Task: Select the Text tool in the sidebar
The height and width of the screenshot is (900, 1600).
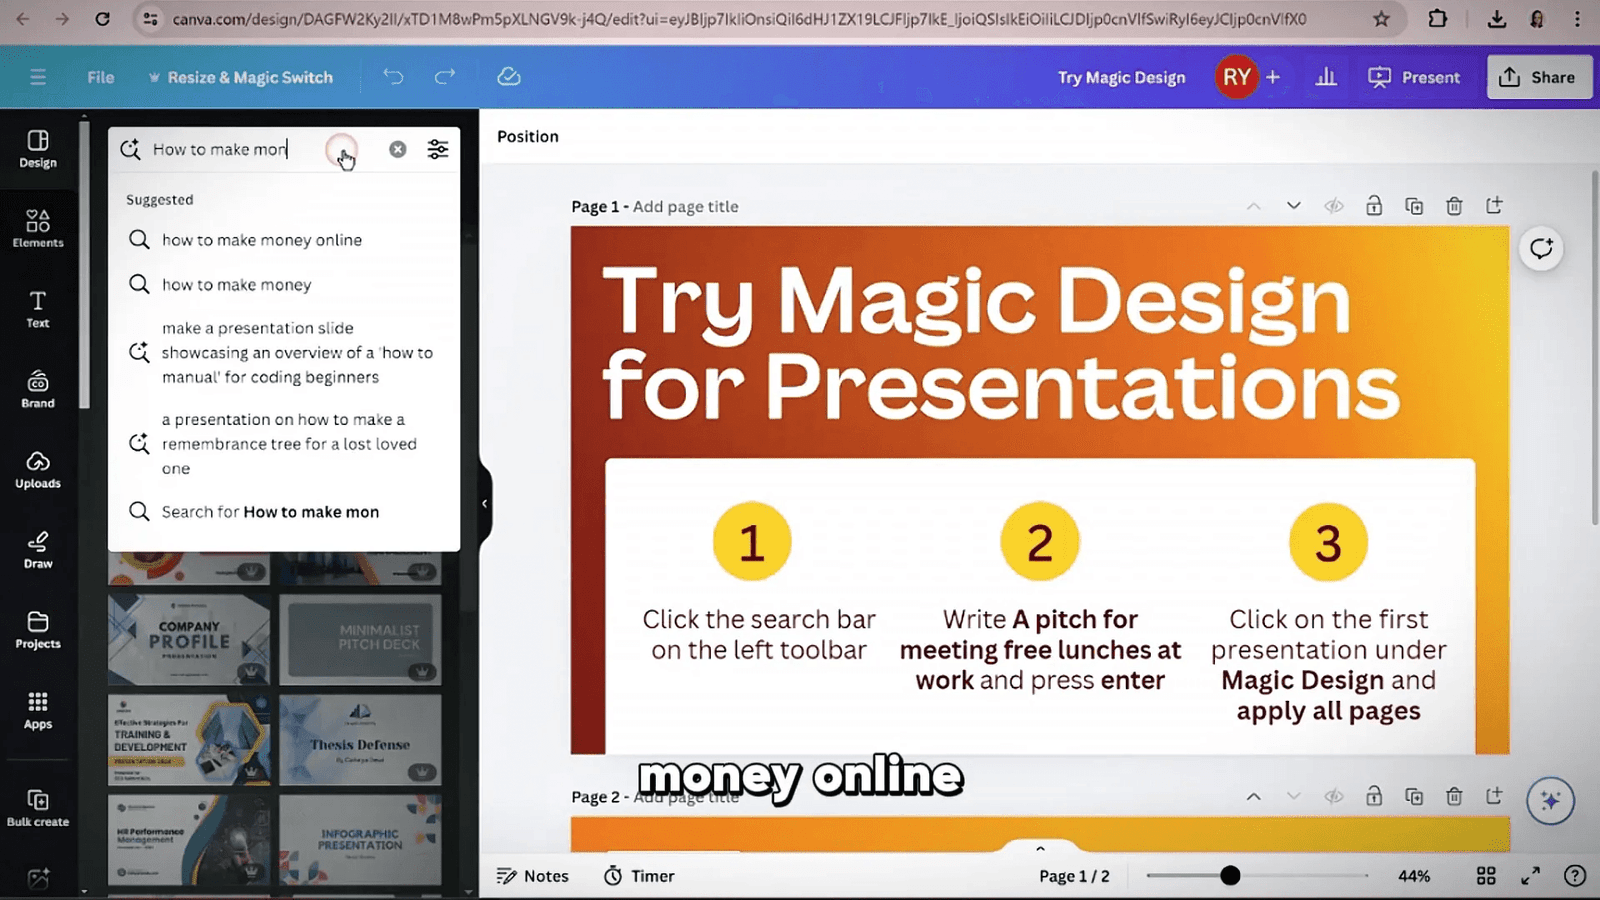Action: pos(38,309)
